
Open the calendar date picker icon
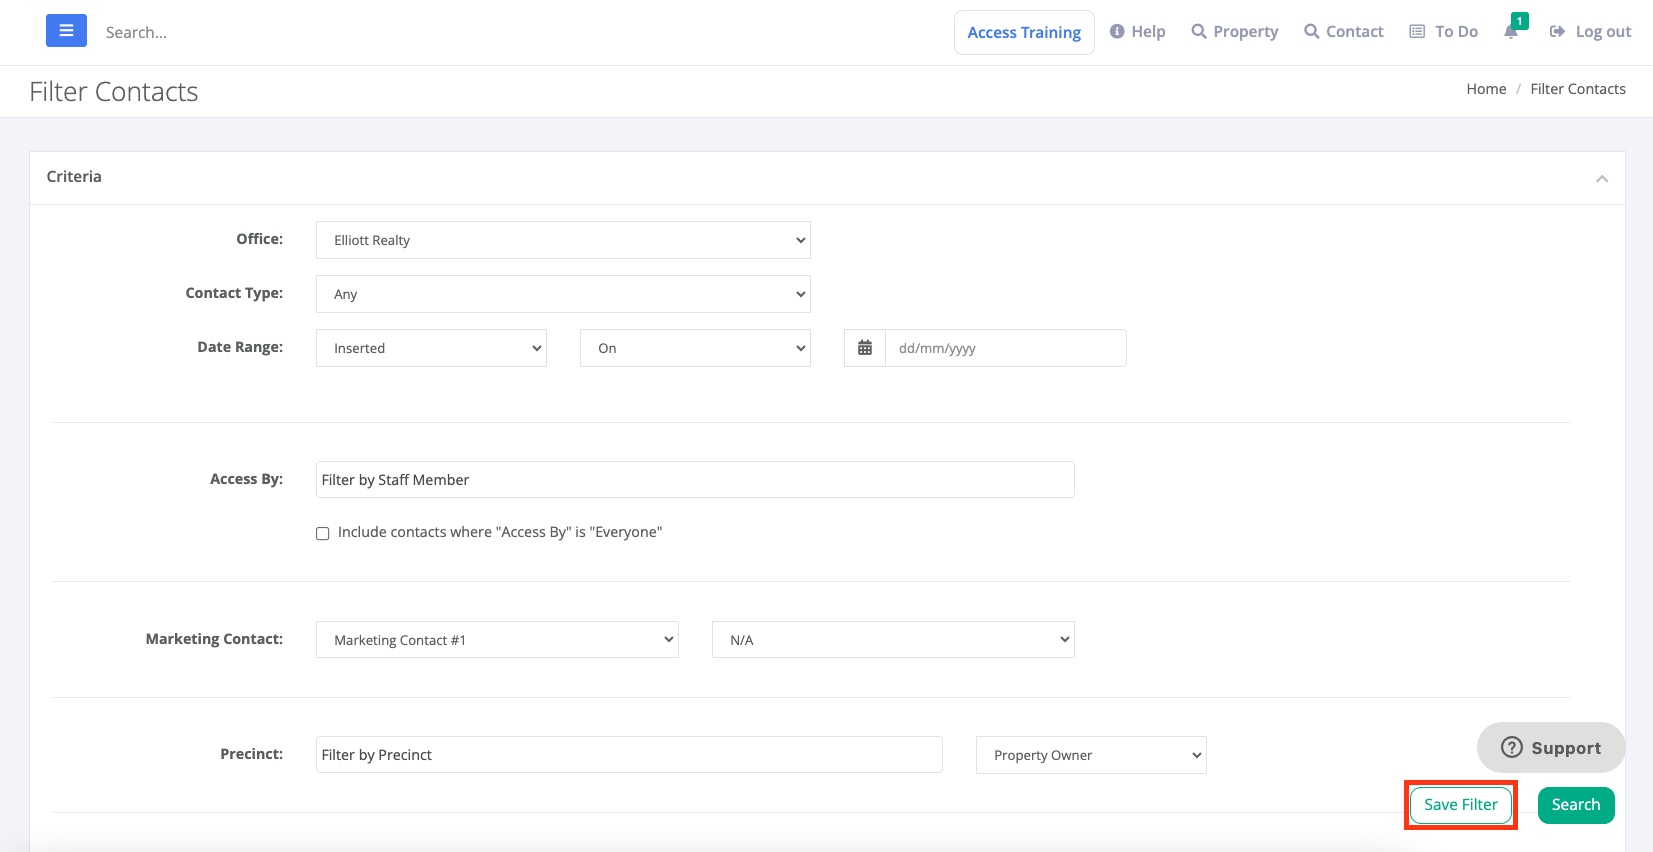tap(865, 348)
